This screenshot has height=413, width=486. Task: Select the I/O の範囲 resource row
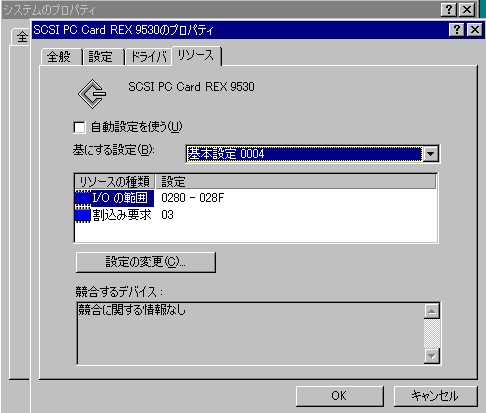click(x=255, y=198)
